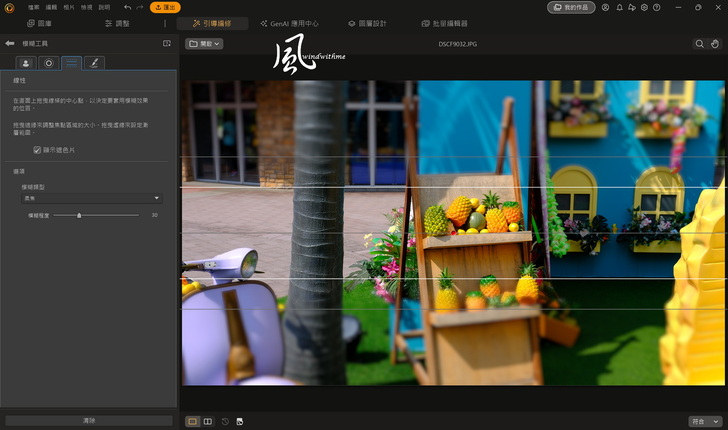
Task: Open the 符合 zoom-fit dropdown
Action: tap(704, 421)
